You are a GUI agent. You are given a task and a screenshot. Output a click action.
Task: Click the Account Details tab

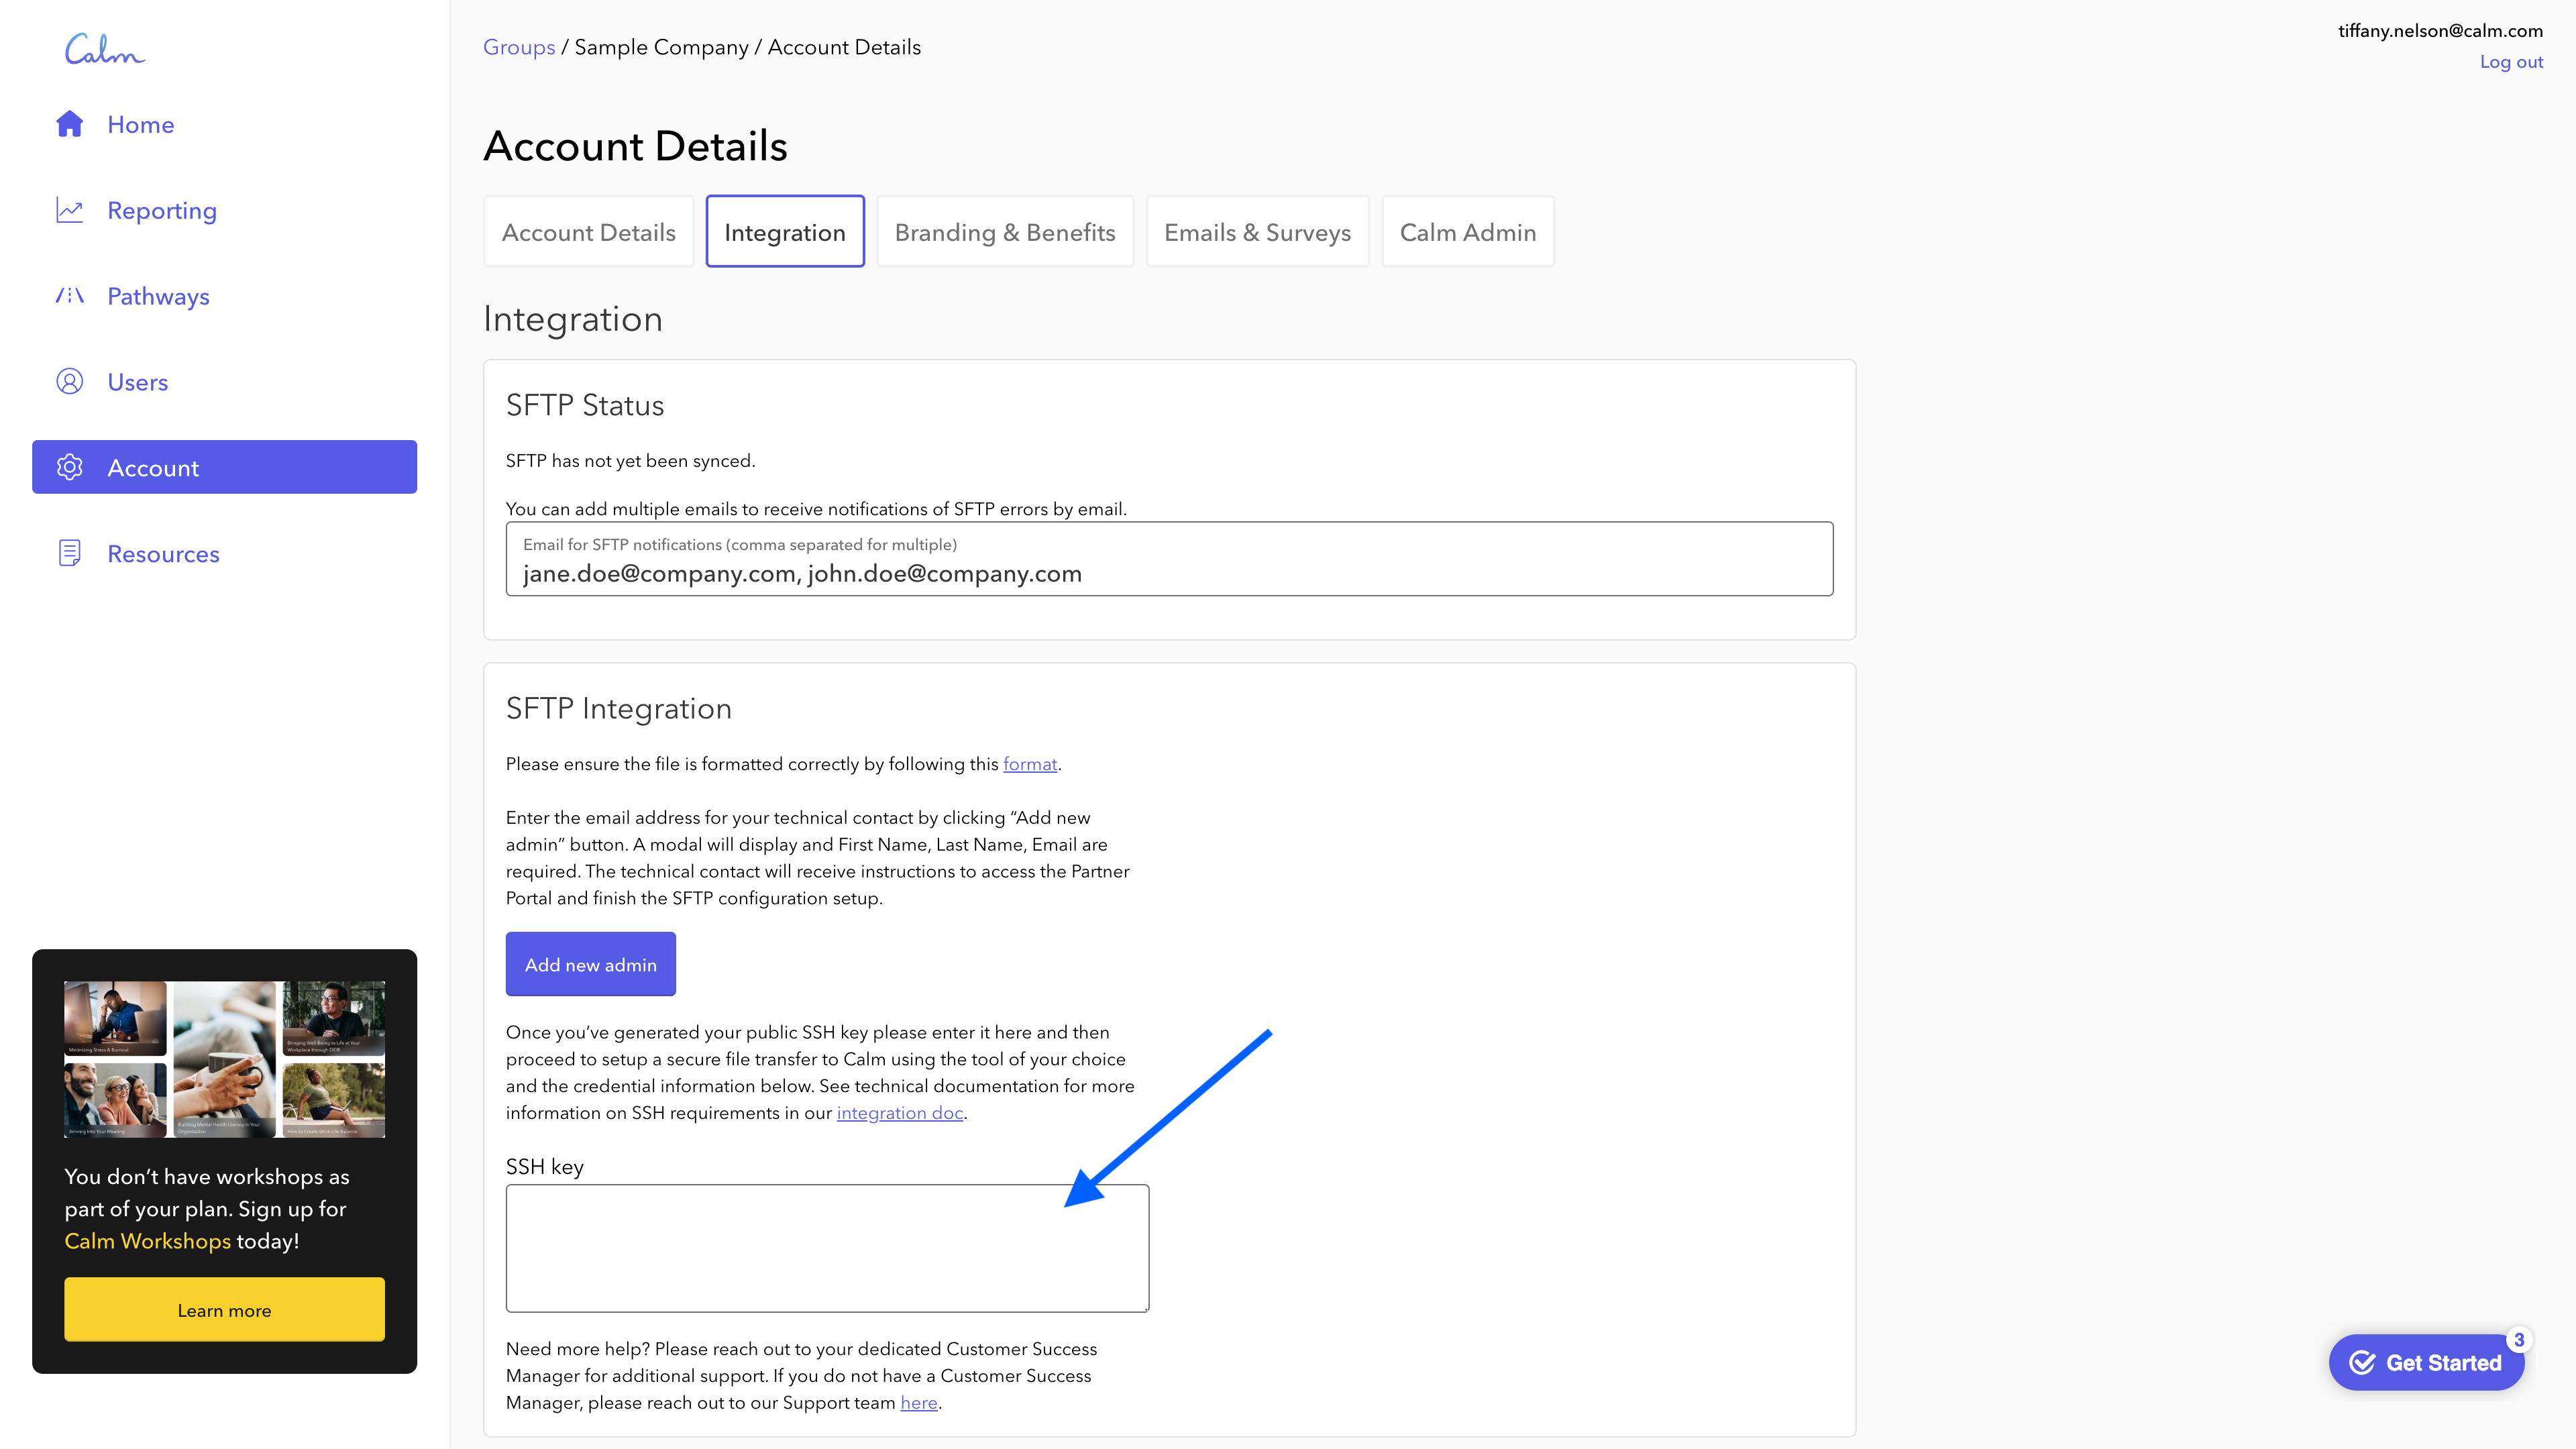pos(588,230)
